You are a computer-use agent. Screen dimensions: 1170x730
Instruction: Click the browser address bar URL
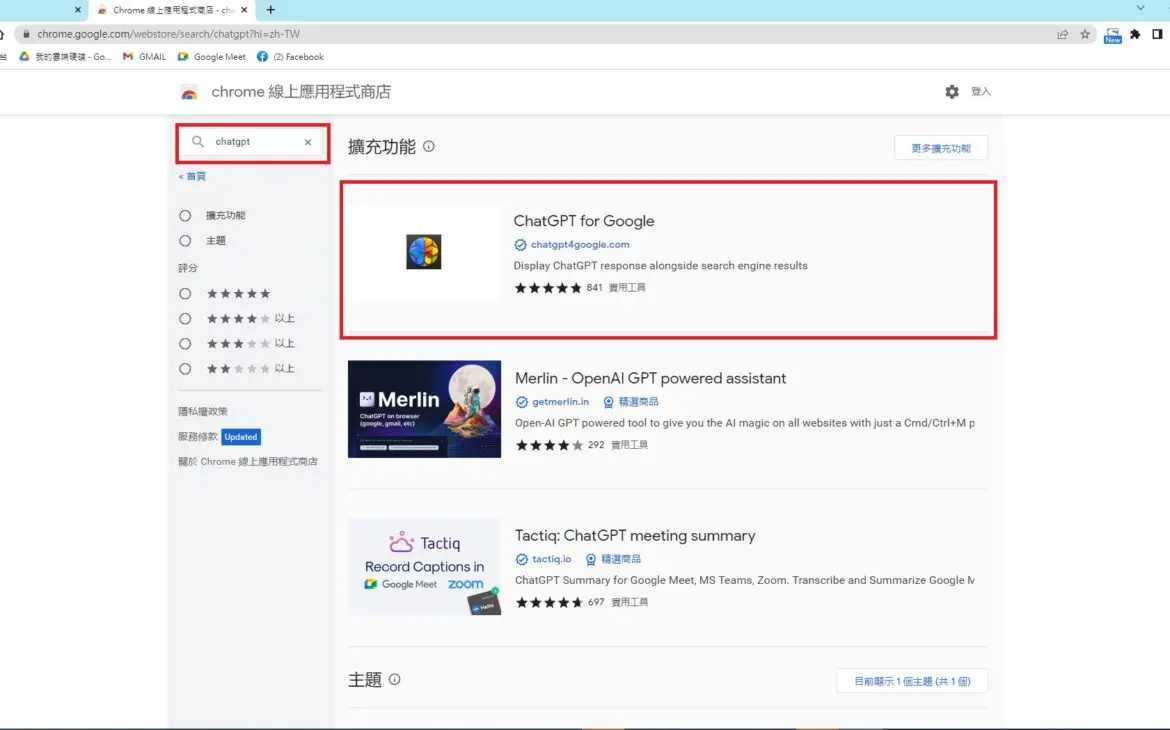pos(169,34)
